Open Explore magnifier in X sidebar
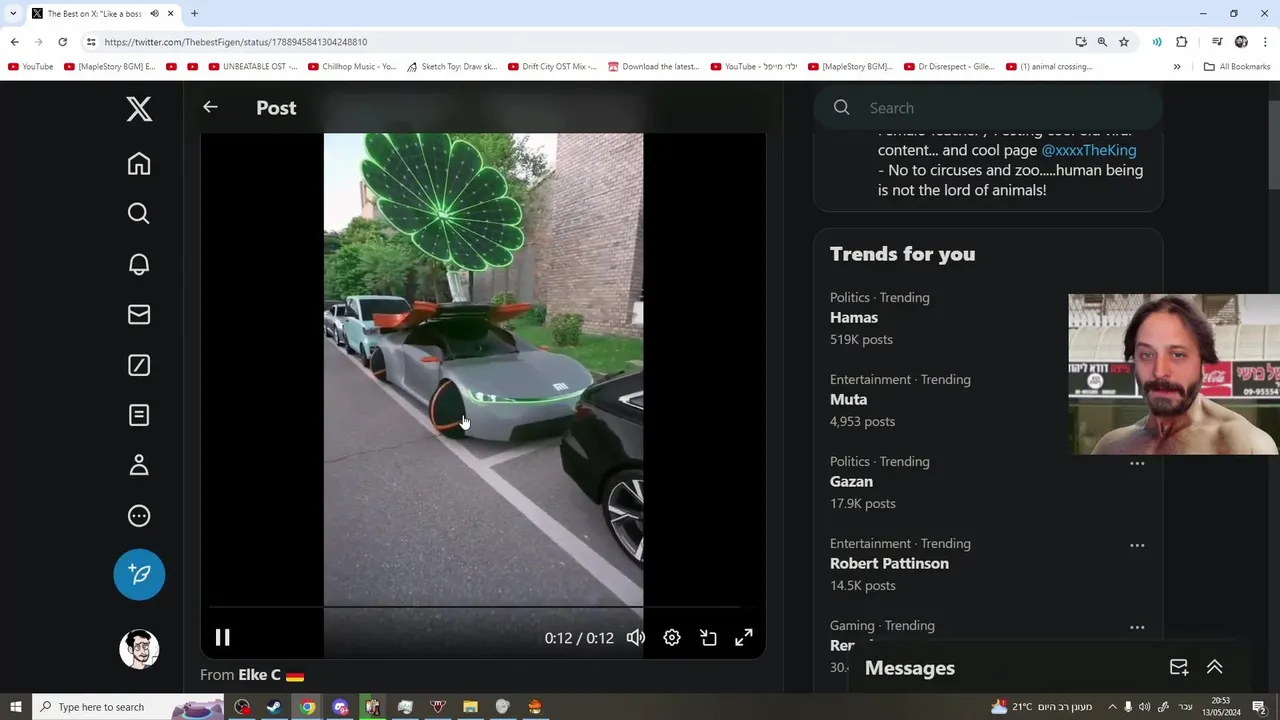The image size is (1280, 720). [x=139, y=213]
